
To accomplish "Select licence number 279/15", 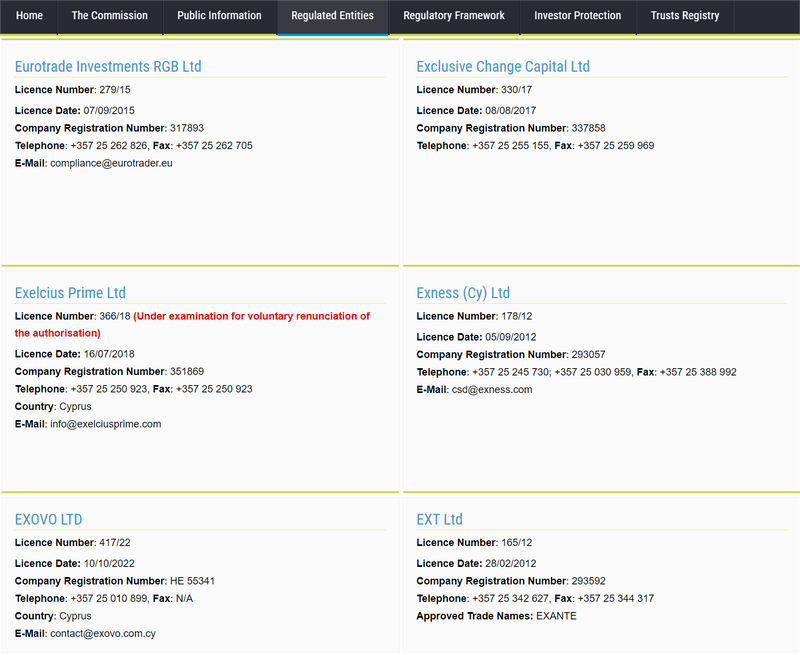I will [115, 90].
